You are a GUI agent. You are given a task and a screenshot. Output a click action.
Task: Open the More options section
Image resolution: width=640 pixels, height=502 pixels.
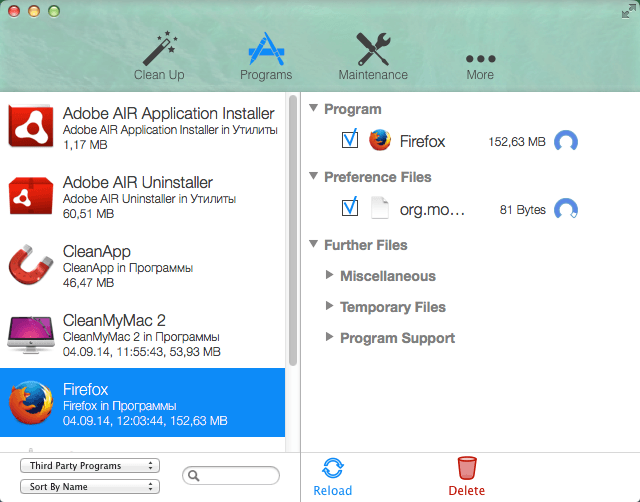[480, 67]
